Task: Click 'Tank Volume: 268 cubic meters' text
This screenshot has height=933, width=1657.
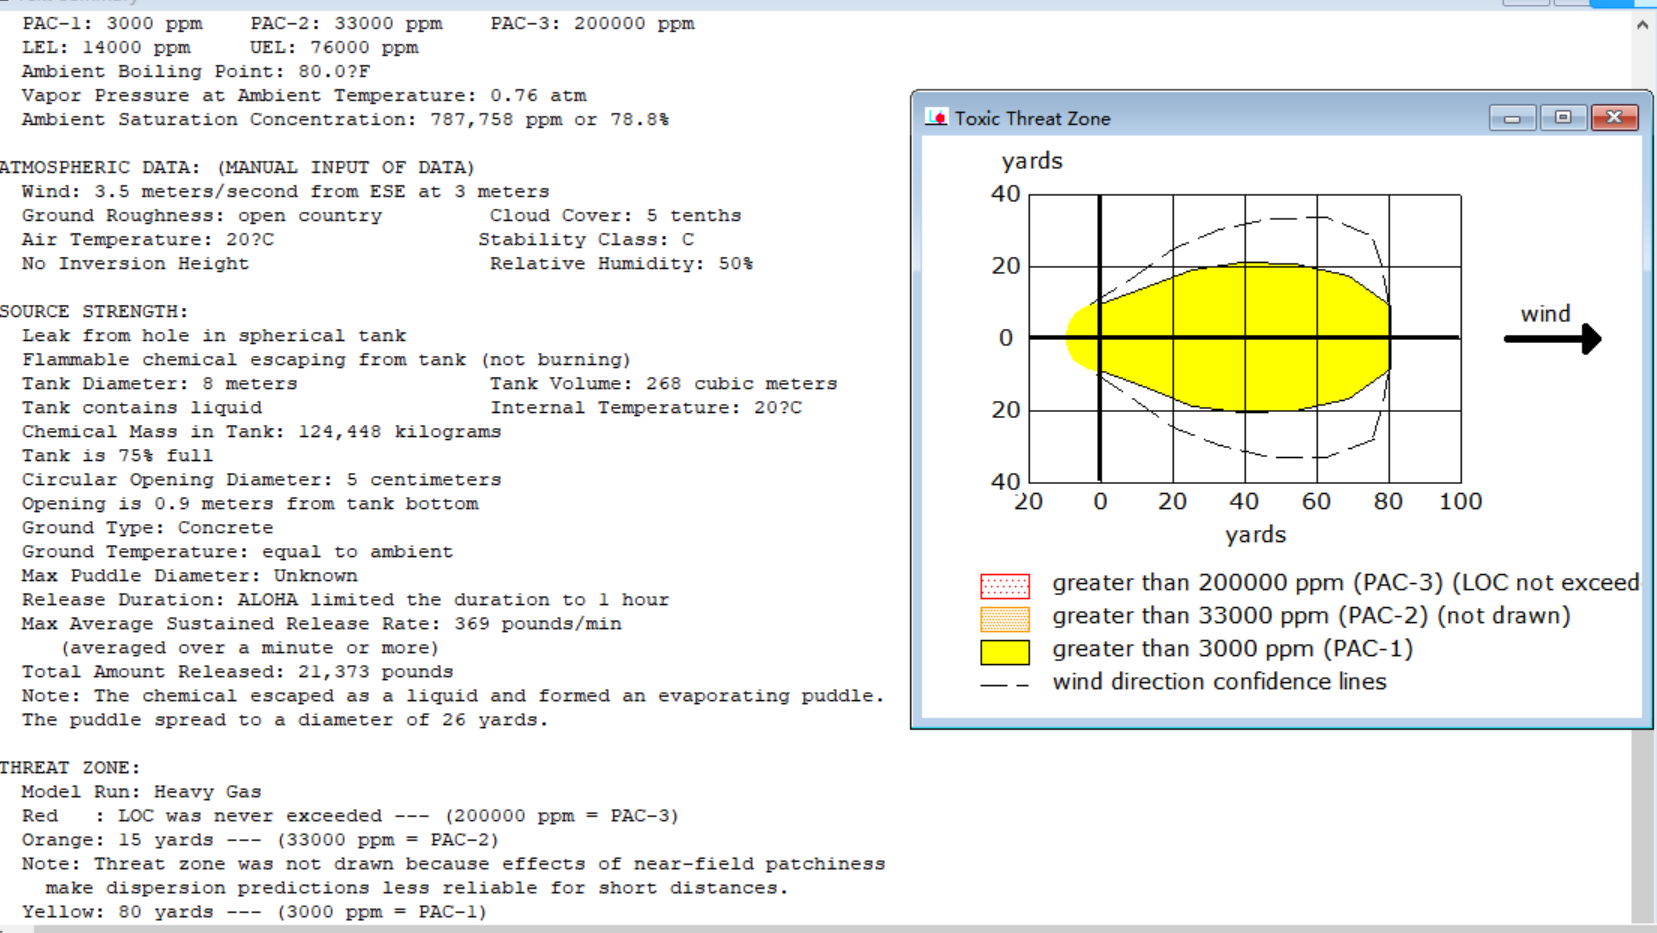Action: tap(664, 383)
